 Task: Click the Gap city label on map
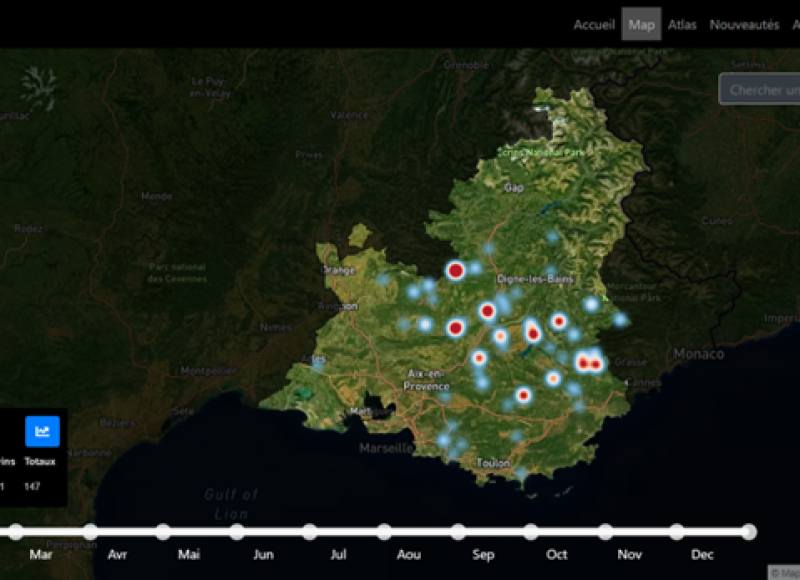tap(515, 187)
